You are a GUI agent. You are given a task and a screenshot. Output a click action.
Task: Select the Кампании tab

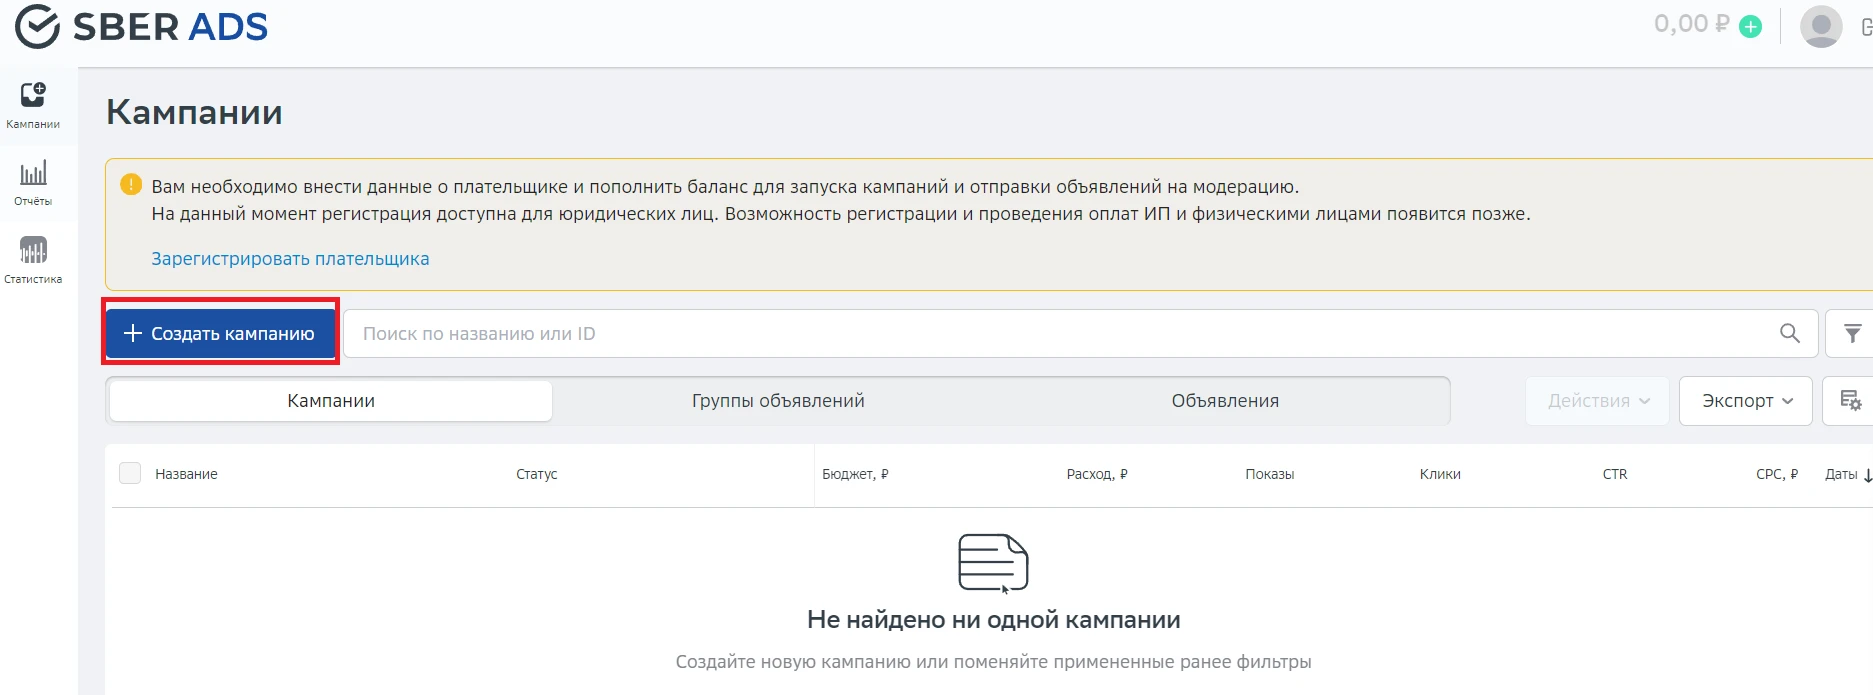(331, 400)
